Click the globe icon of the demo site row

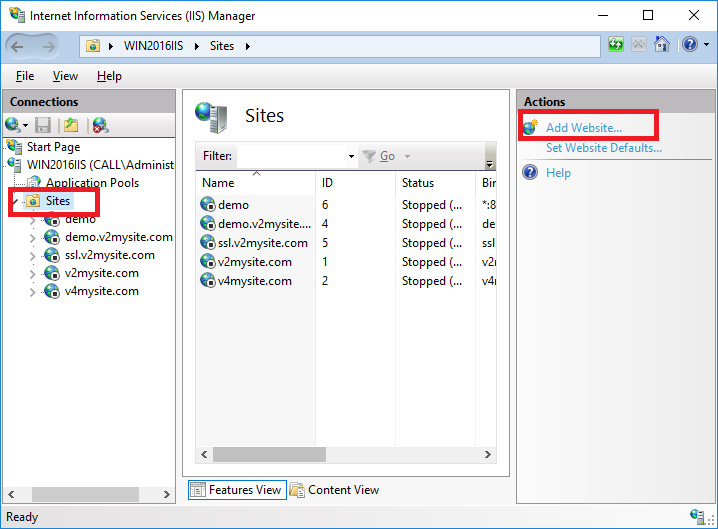208,204
